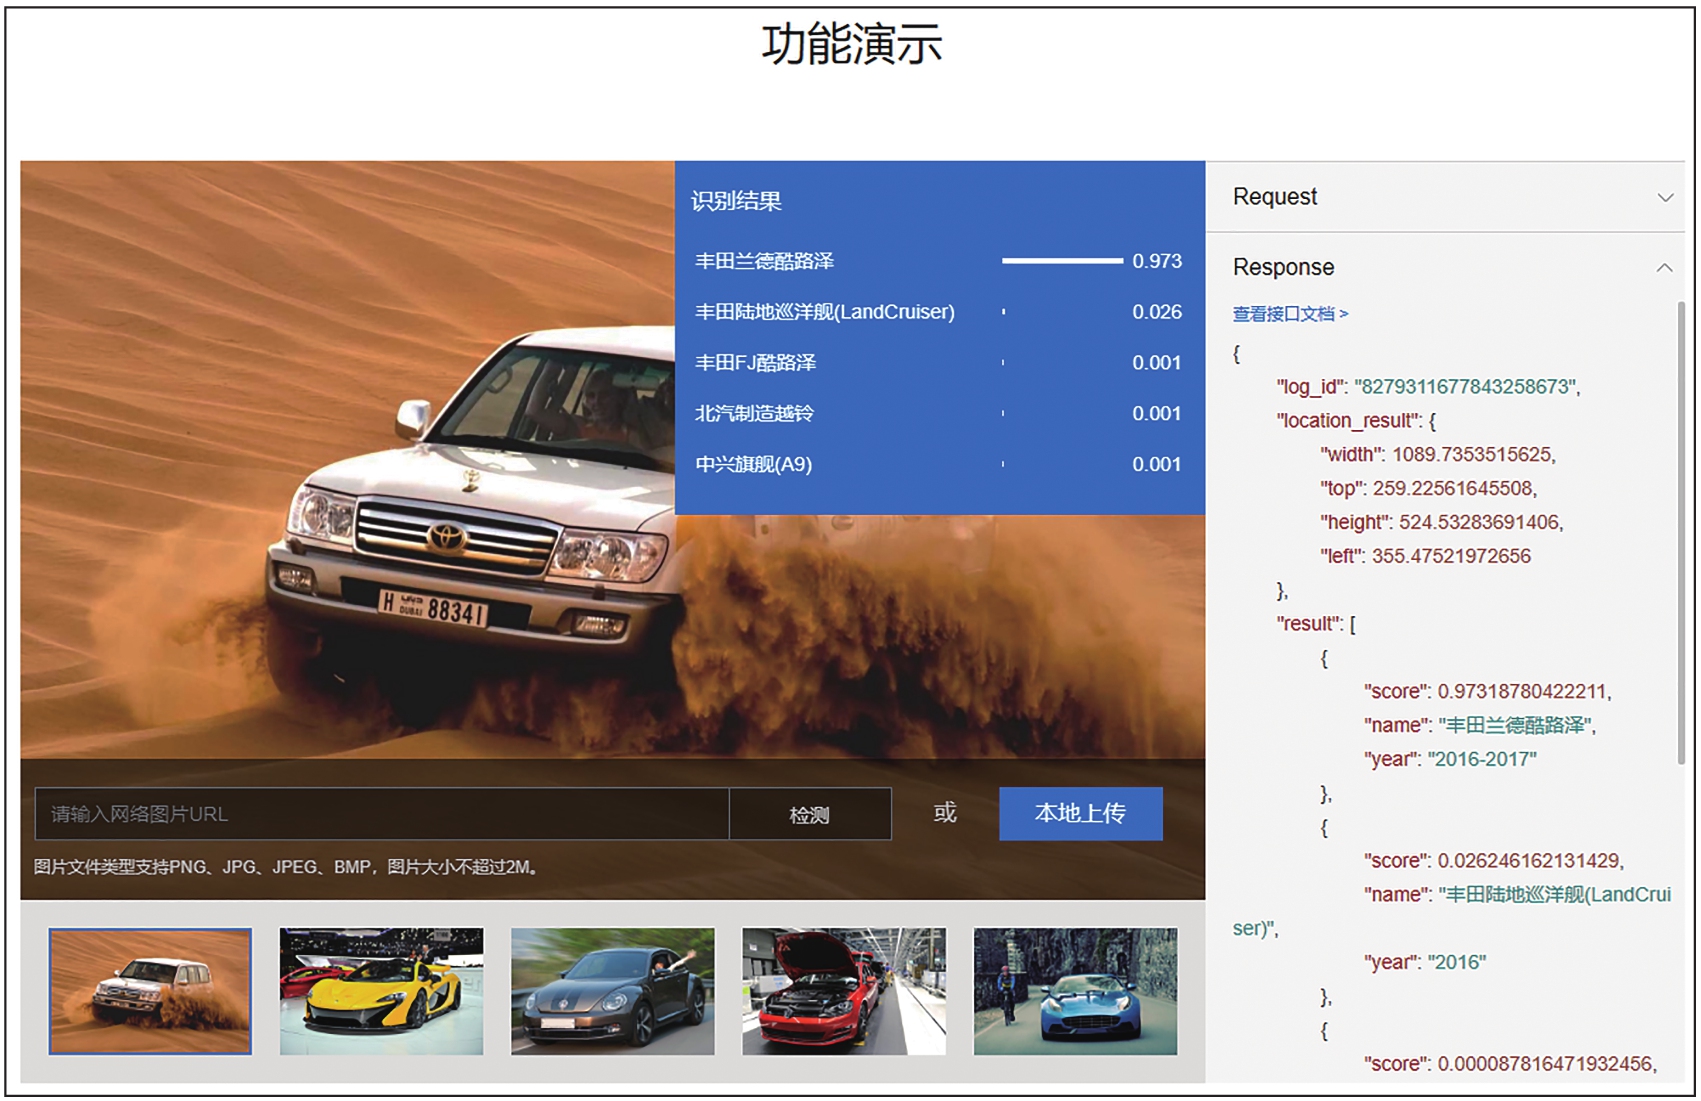
Task: Expand the Request section chevron
Action: (1665, 197)
